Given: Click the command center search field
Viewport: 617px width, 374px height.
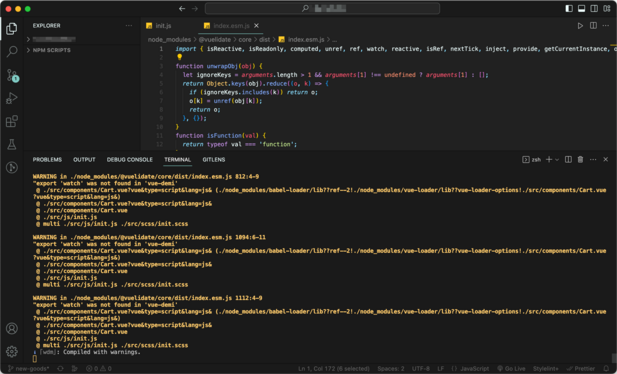Looking at the screenshot, I should tap(322, 8).
